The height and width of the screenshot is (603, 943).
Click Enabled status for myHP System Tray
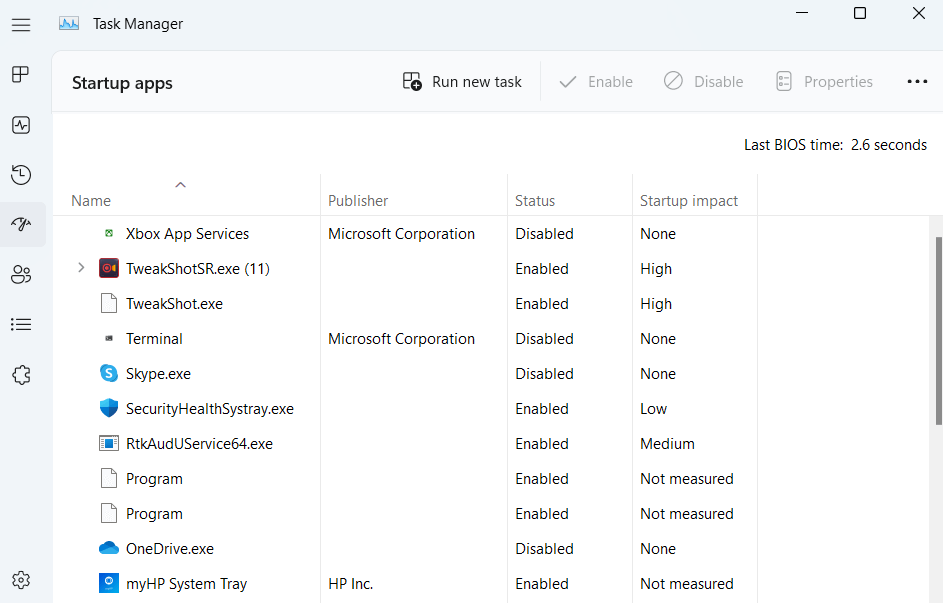(x=542, y=584)
